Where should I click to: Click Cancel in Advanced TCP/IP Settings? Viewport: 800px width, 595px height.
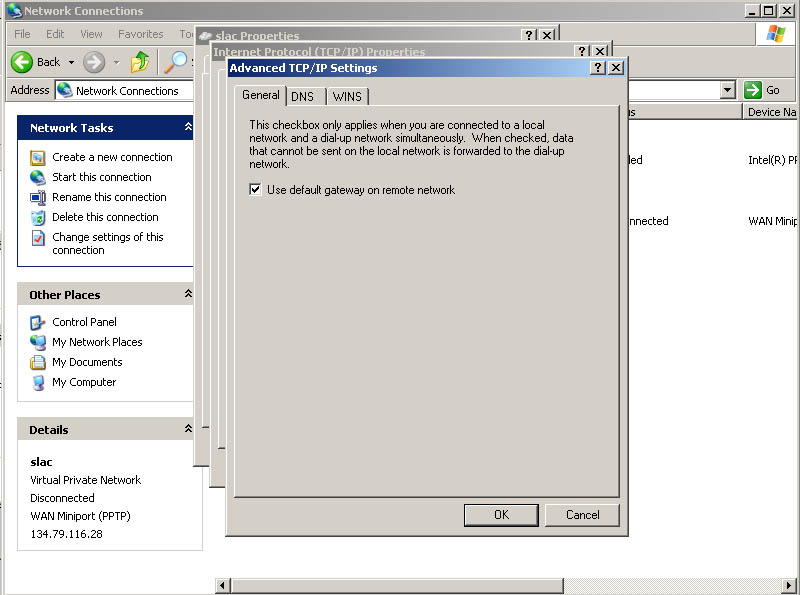tap(582, 515)
